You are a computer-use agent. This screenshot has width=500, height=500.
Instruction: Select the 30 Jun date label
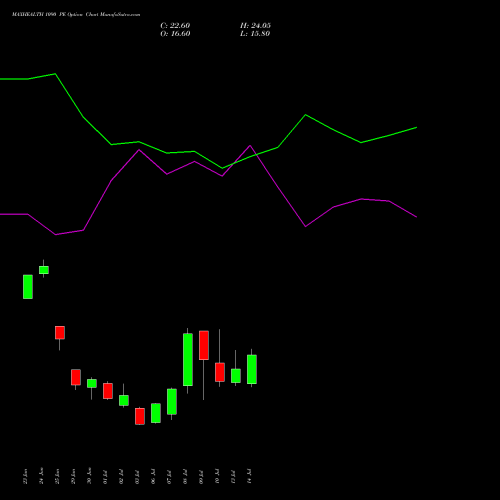[x=90, y=476]
